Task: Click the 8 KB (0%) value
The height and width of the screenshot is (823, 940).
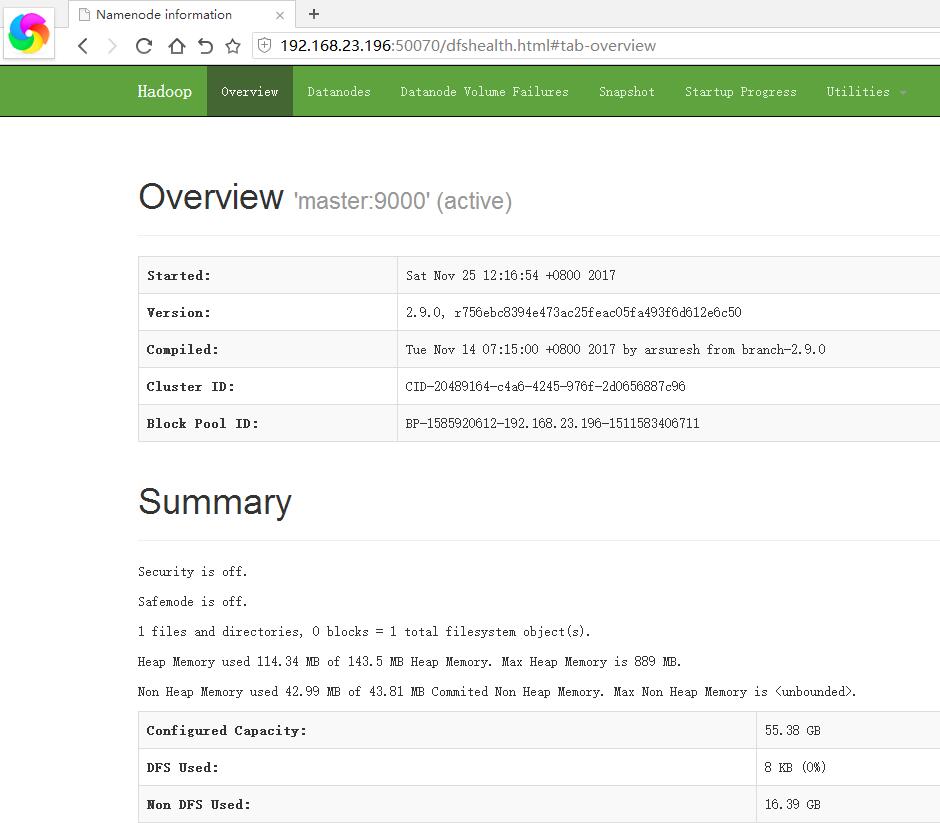Action: pyautogui.click(x=796, y=767)
